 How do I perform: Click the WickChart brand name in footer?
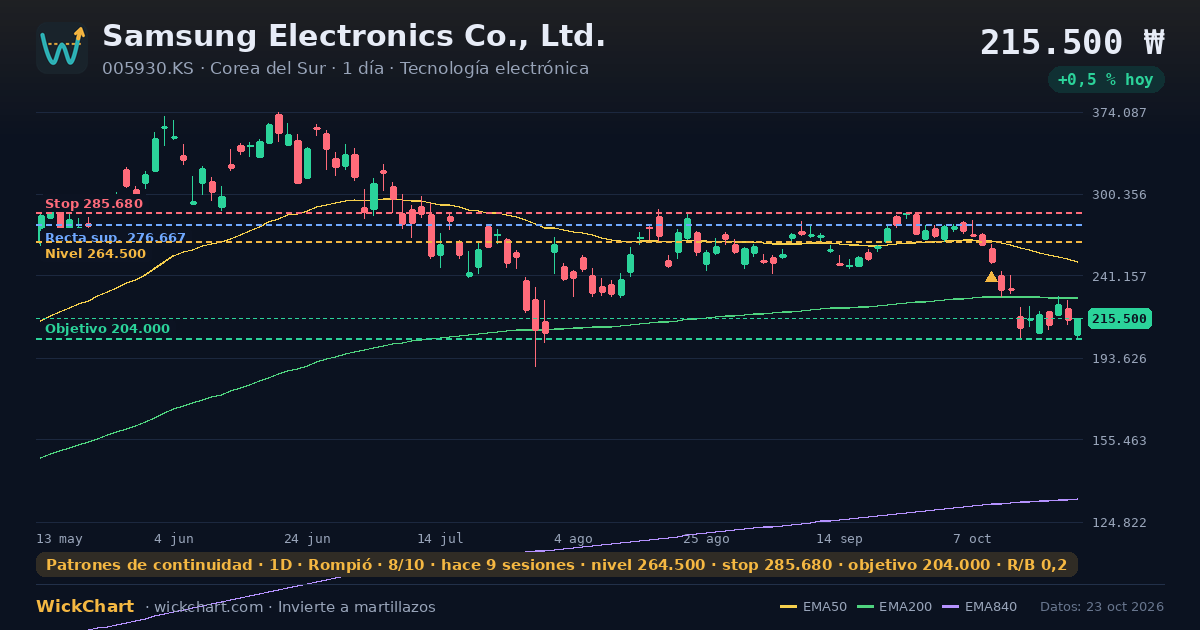[85, 607]
